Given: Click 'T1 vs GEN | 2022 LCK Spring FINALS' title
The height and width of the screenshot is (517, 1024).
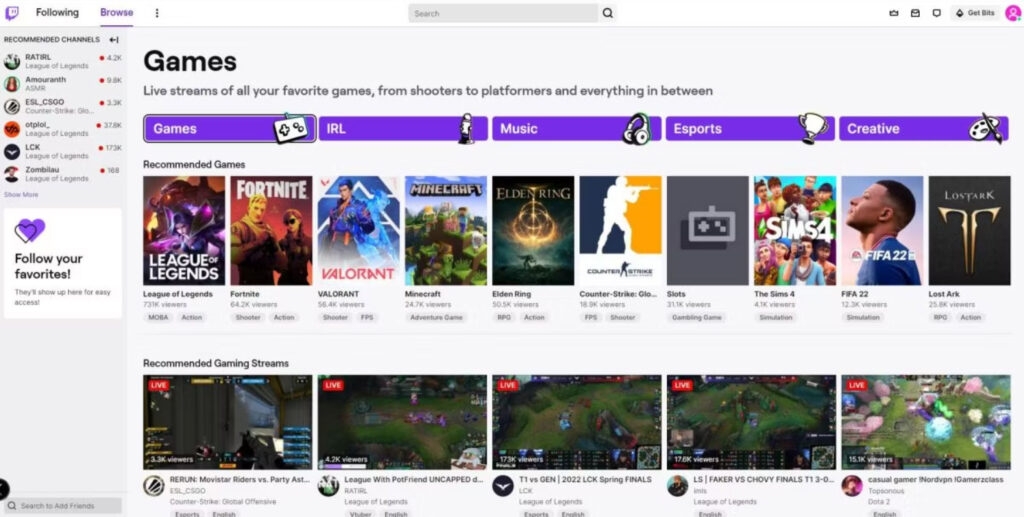Looking at the screenshot, I should point(585,479).
